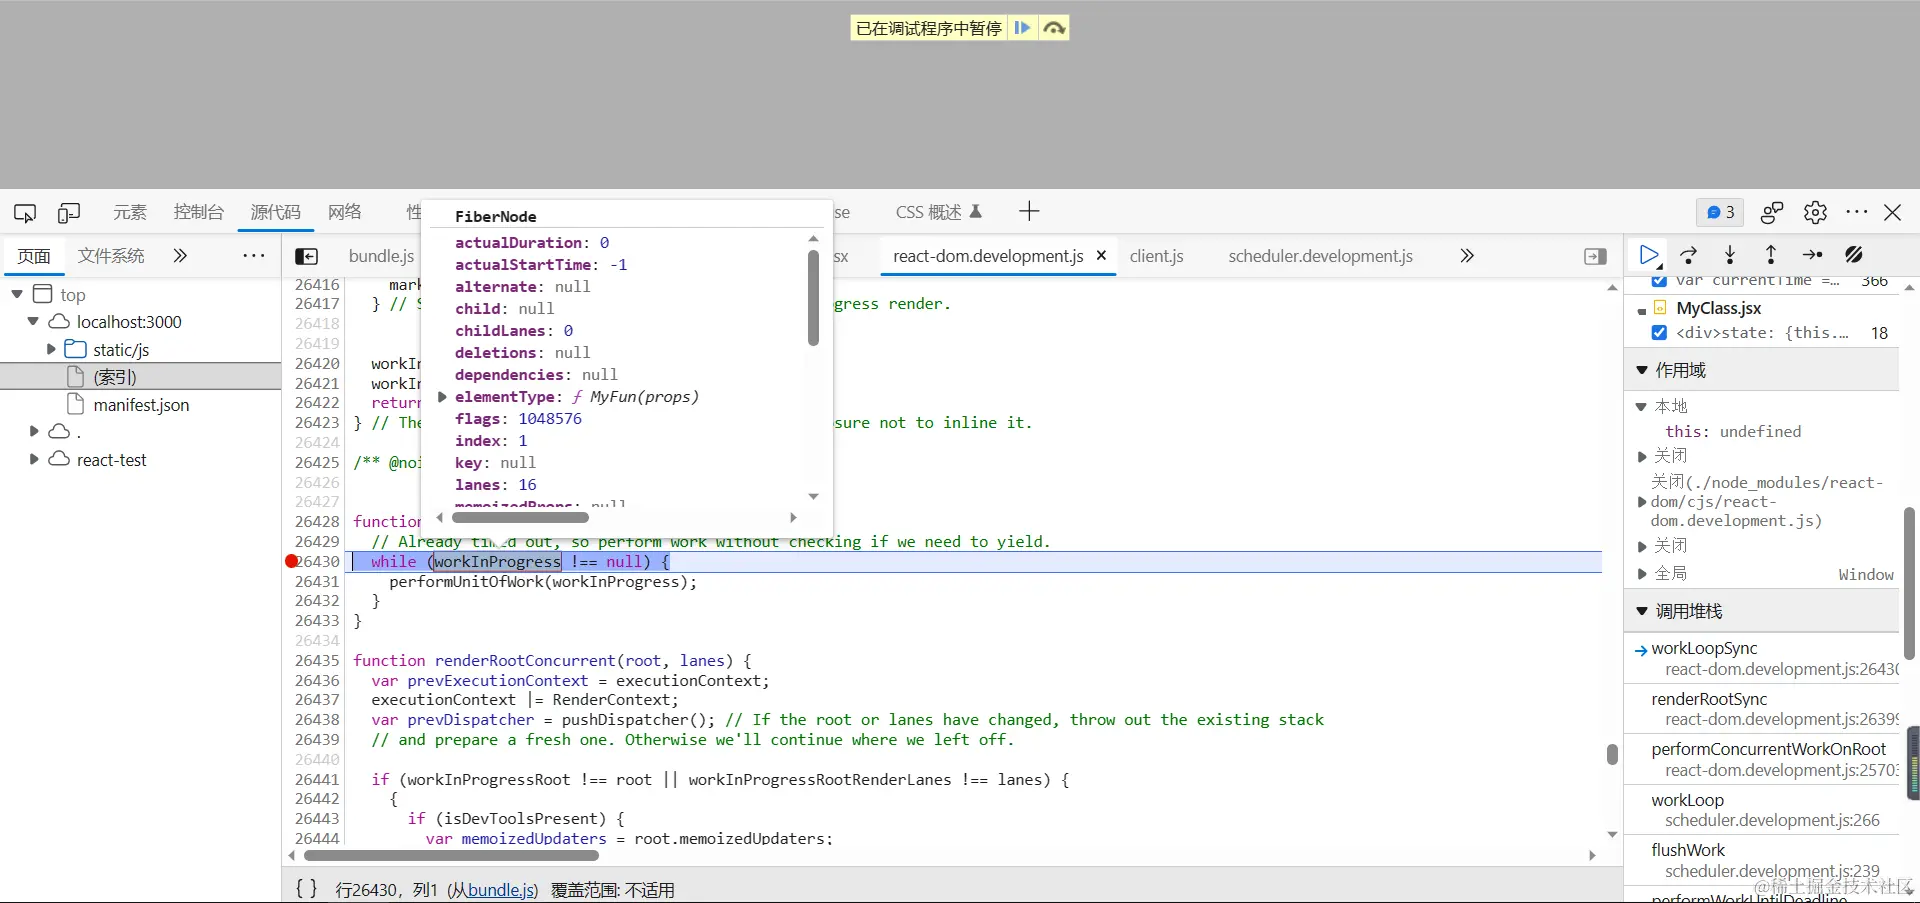Activate the inspect element picker icon
The image size is (1920, 903).
click(25, 213)
